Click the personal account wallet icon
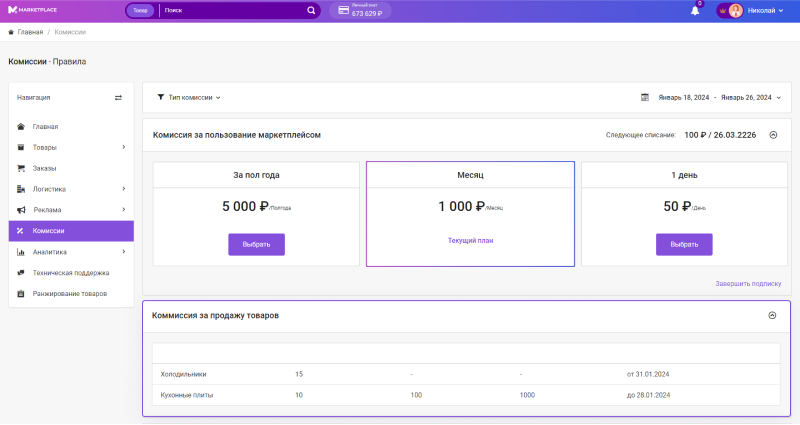The image size is (800, 425). [343, 11]
